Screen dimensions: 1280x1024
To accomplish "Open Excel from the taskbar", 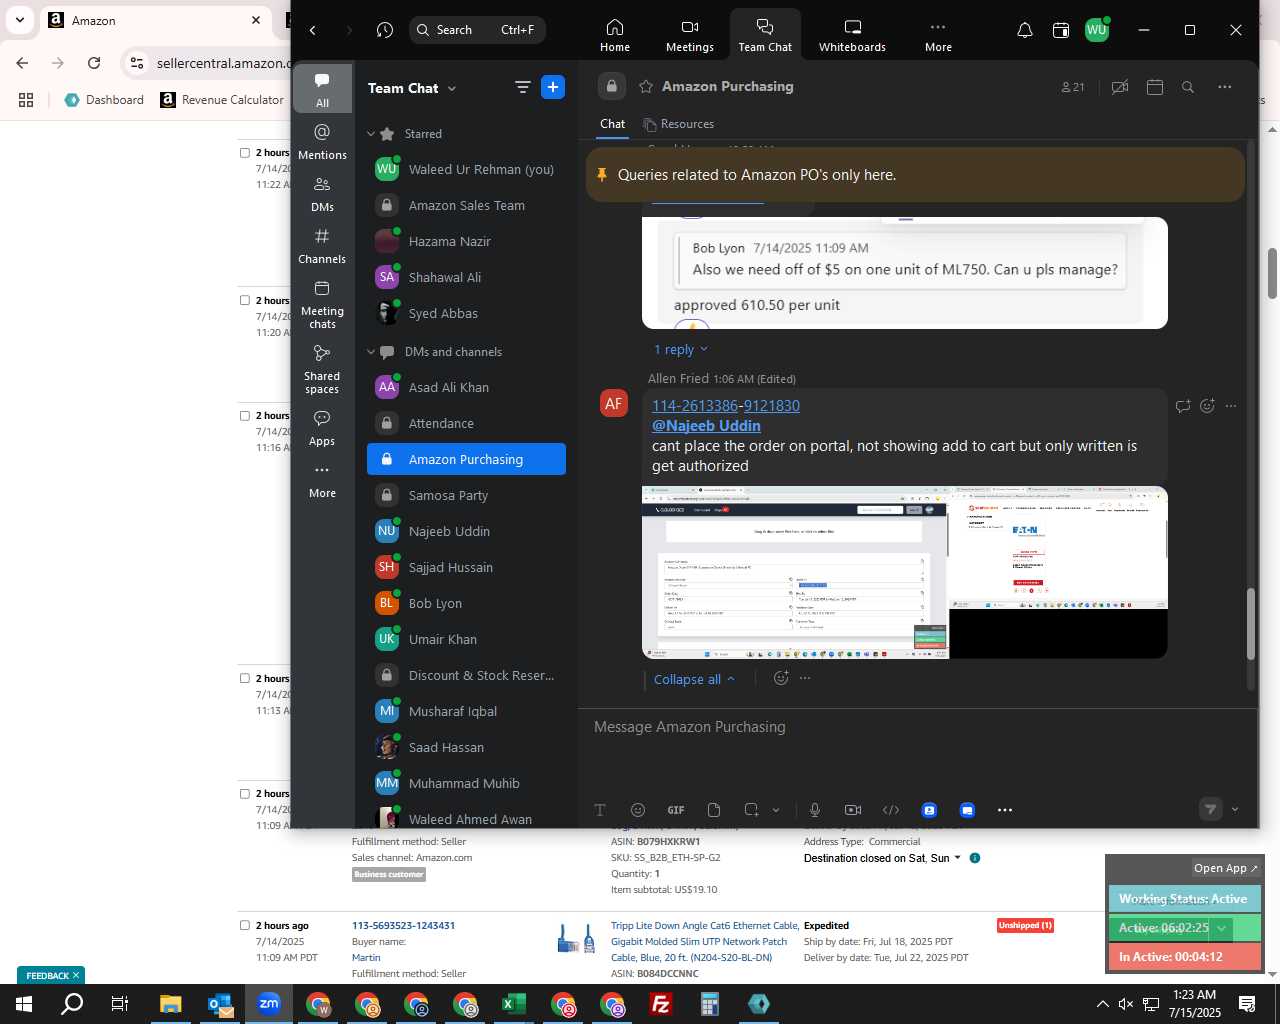I will 514,1004.
